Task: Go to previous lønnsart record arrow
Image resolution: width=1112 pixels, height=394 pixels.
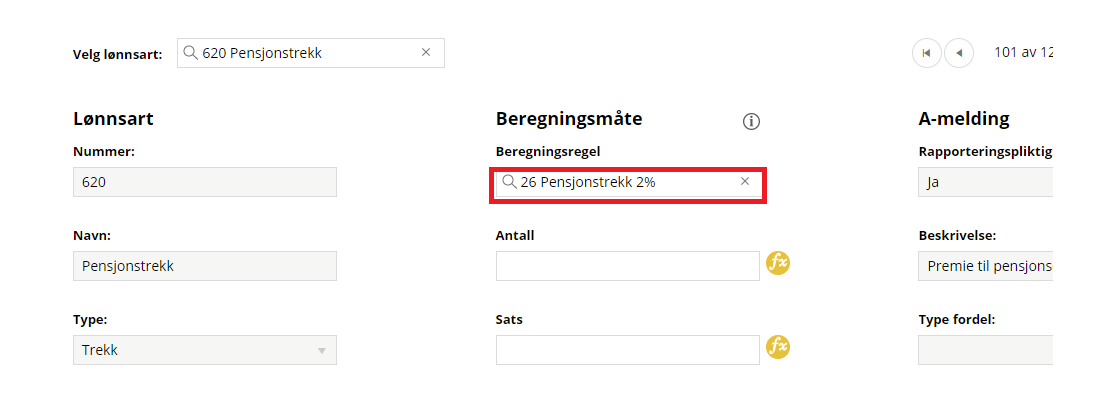Action: 959,53
